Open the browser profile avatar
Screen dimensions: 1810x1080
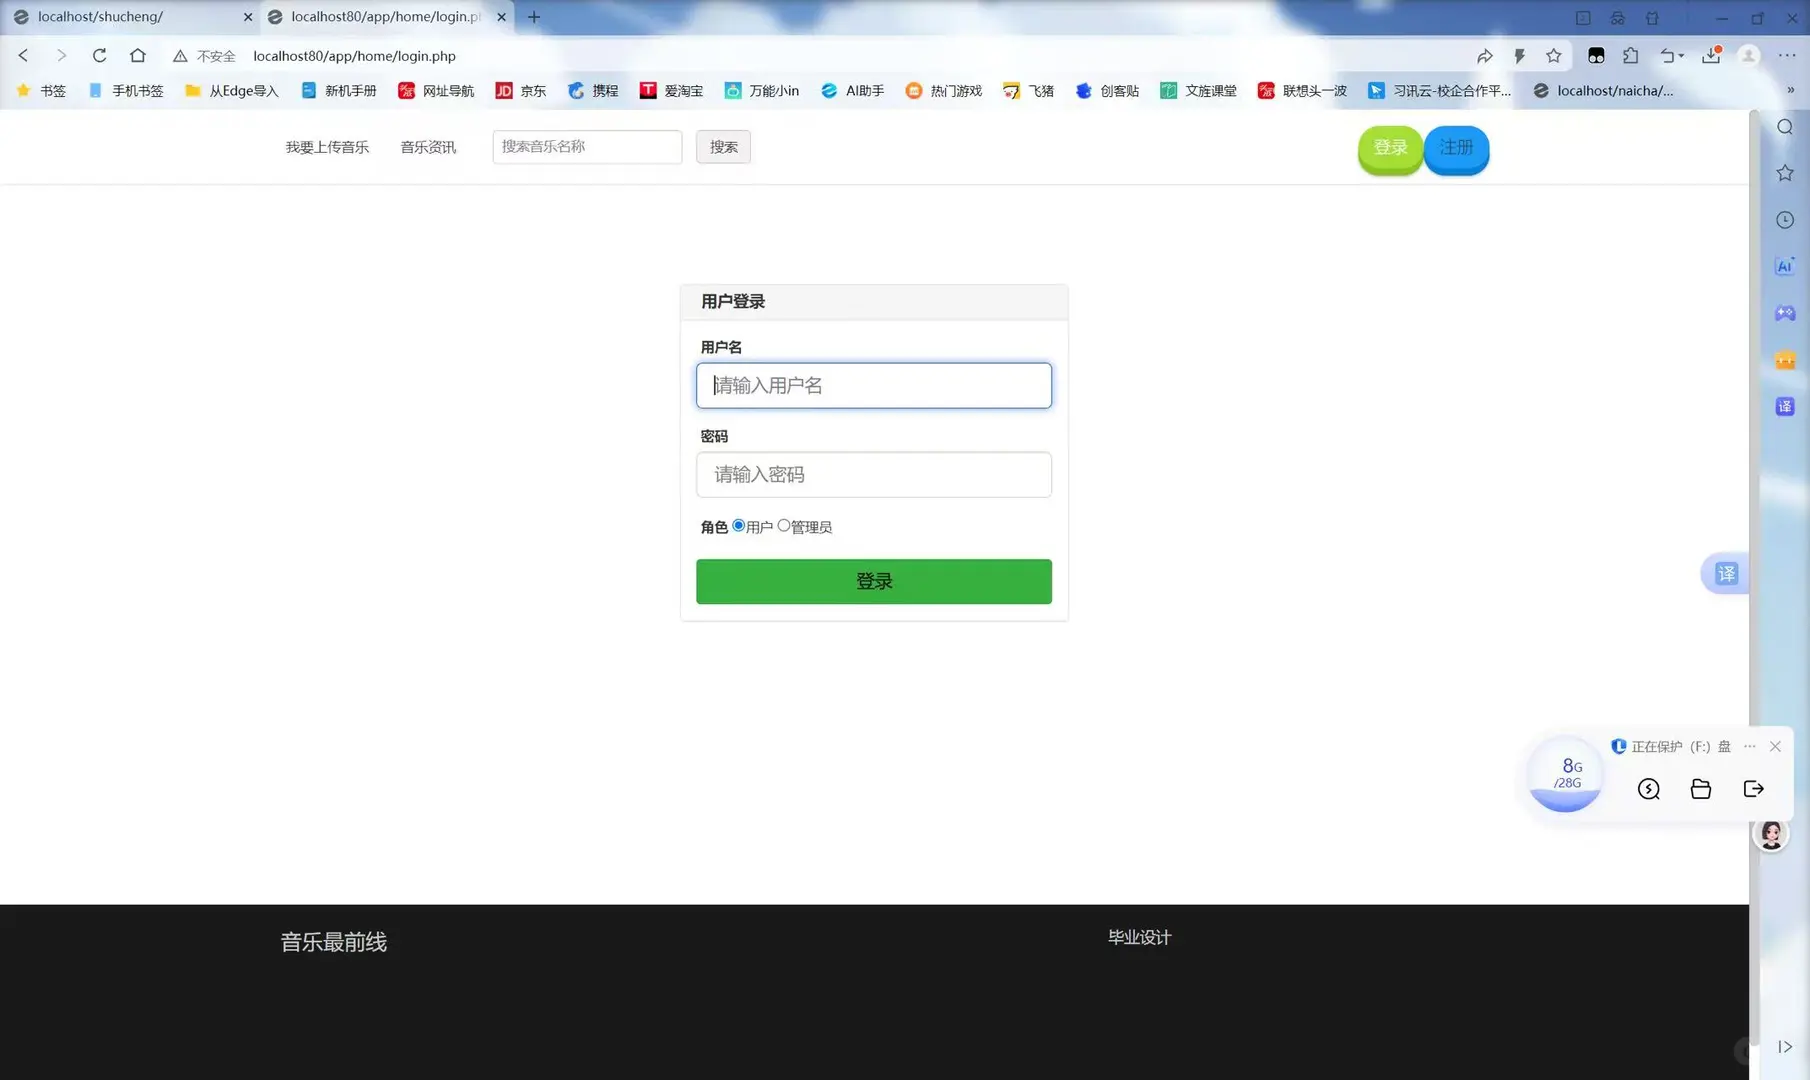point(1749,56)
